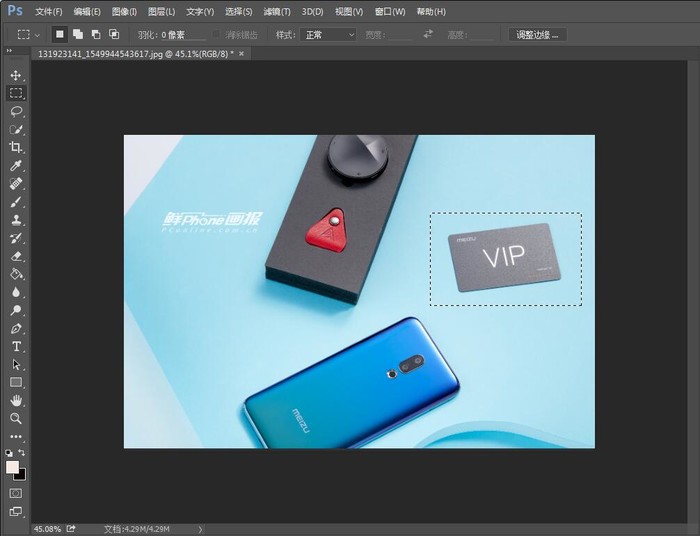Swap width and height values
This screenshot has height=536, width=700.
coord(428,34)
